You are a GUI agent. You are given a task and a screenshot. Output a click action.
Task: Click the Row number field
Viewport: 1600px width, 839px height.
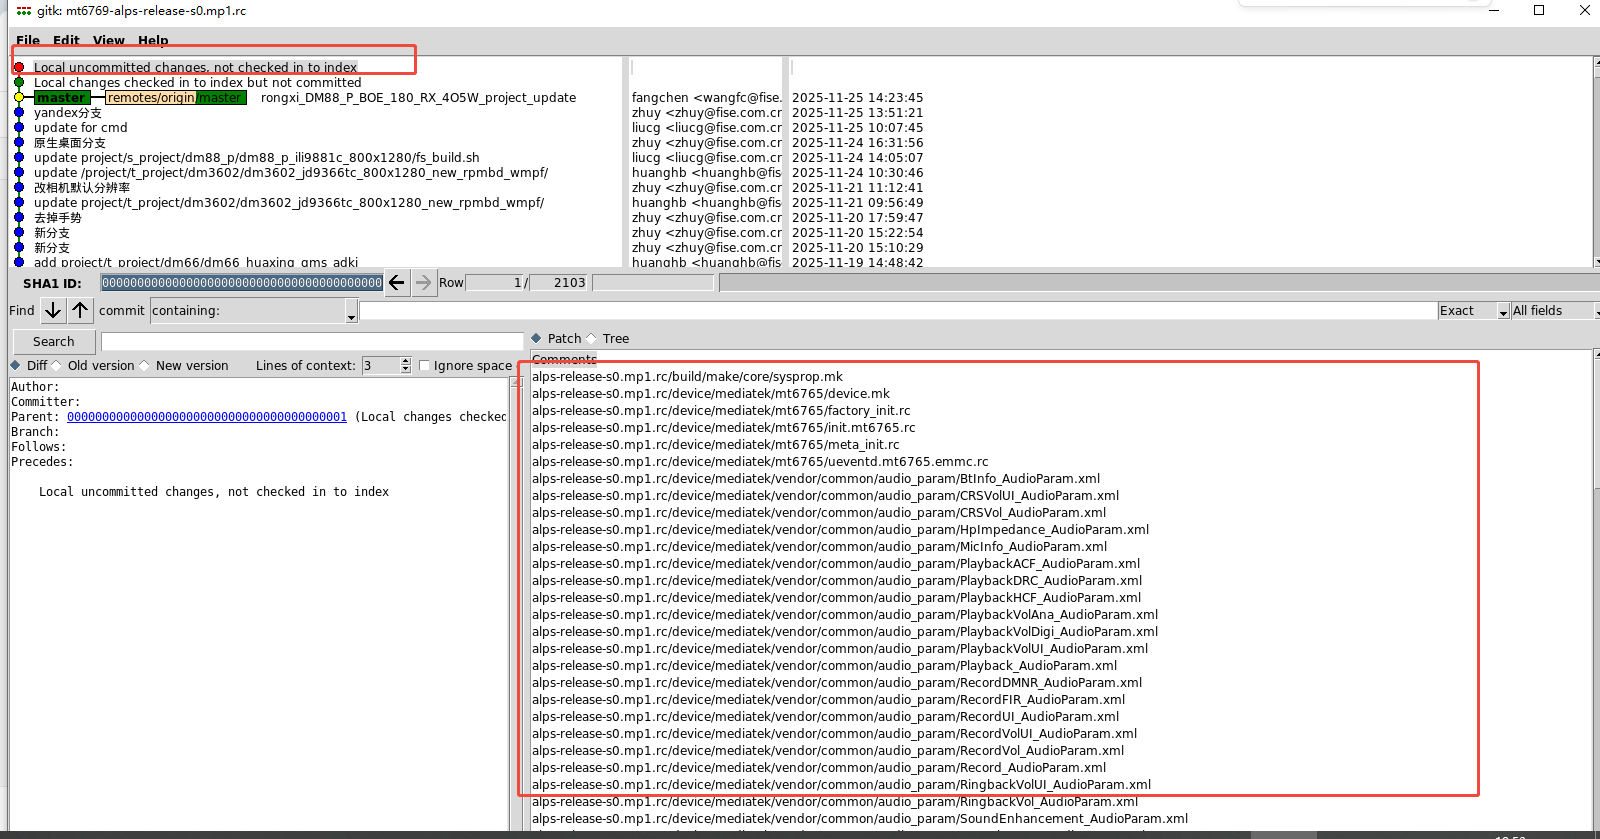496,283
